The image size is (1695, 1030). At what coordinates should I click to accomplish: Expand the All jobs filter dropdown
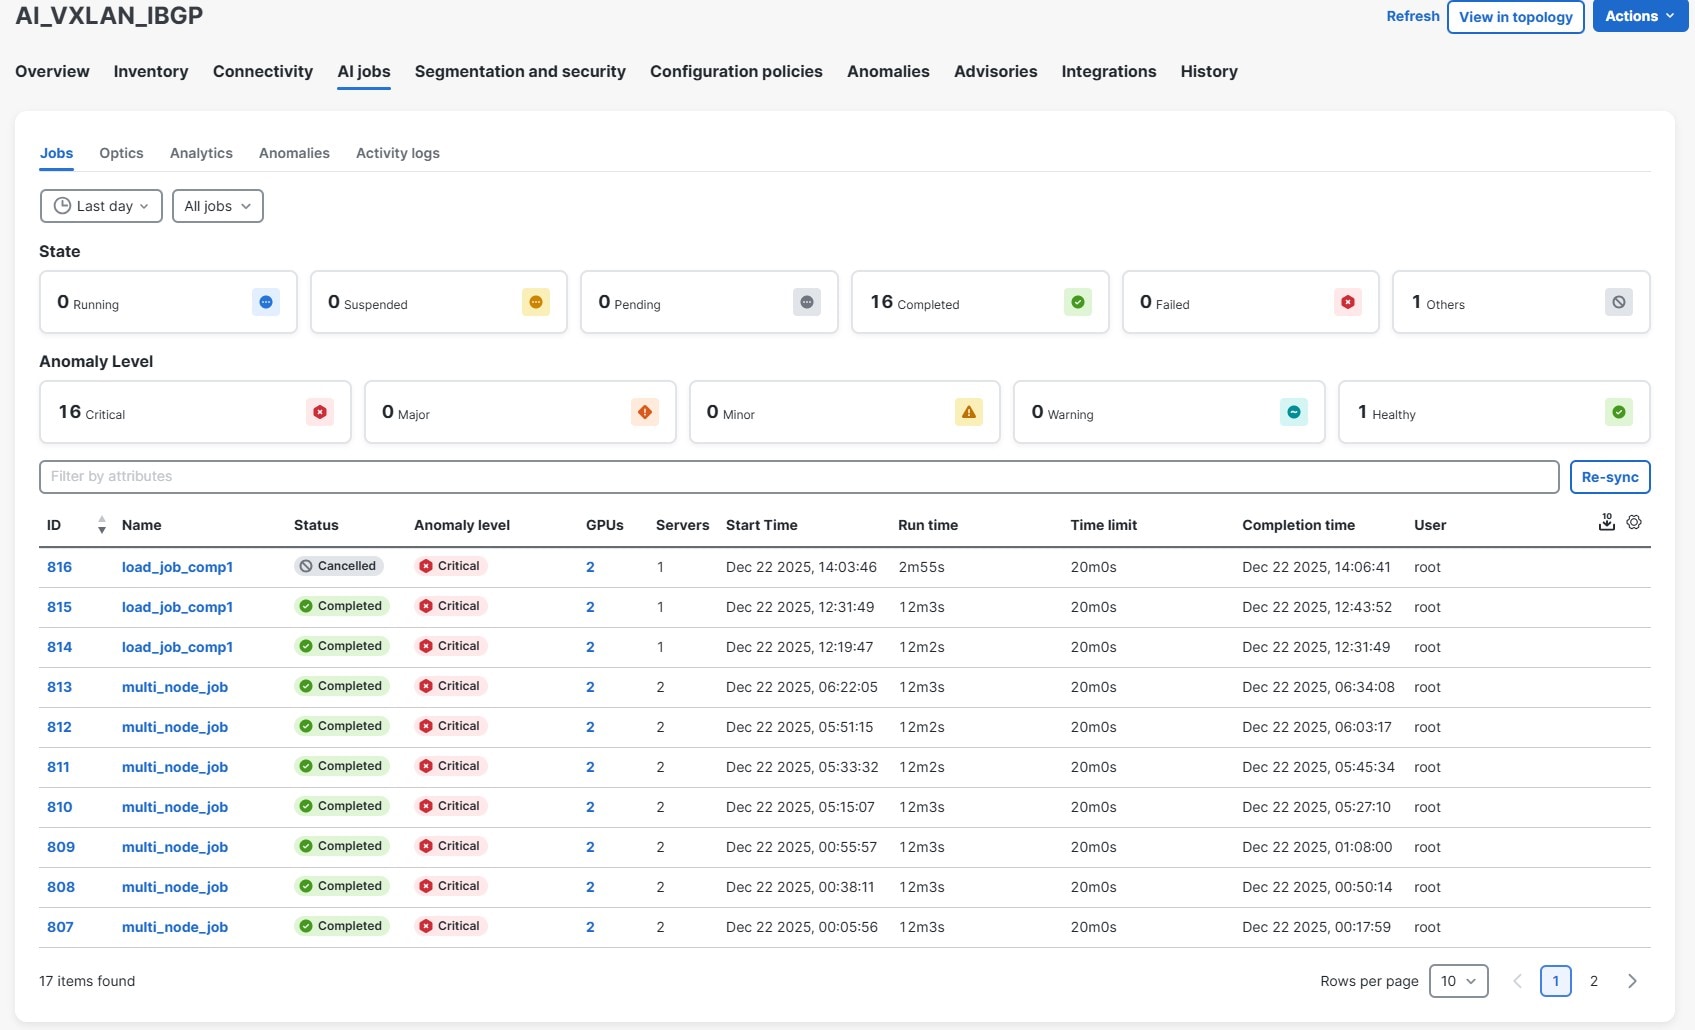(217, 206)
